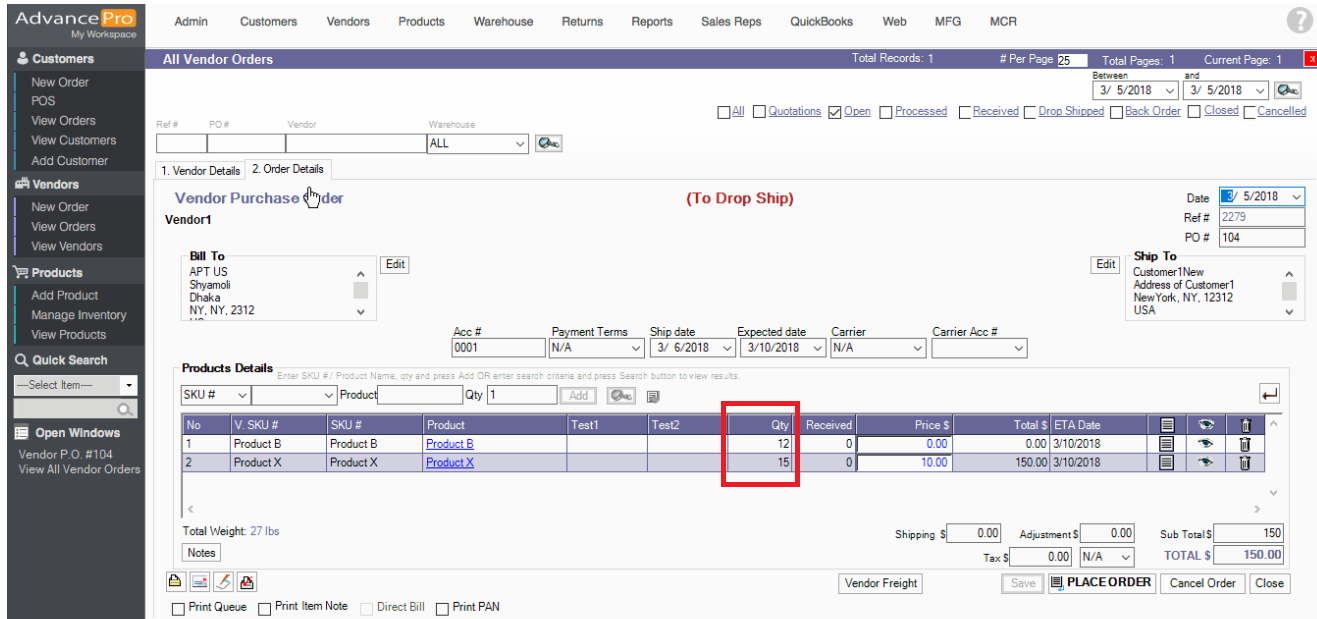This screenshot has height=619, width=1317.
Task: Open the Carrier dropdown
Action: click(917, 348)
